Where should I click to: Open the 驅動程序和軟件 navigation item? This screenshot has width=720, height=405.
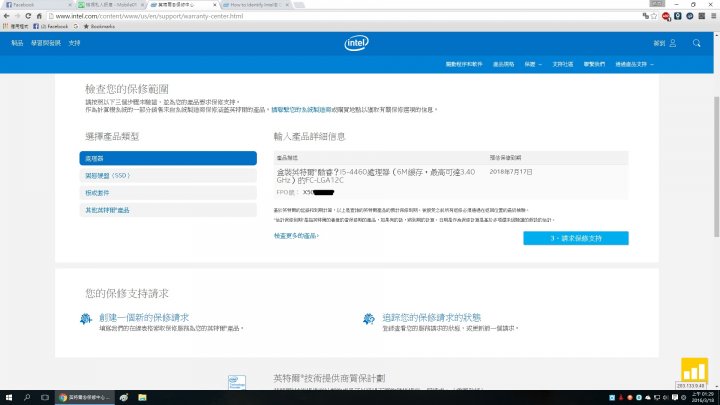point(464,64)
